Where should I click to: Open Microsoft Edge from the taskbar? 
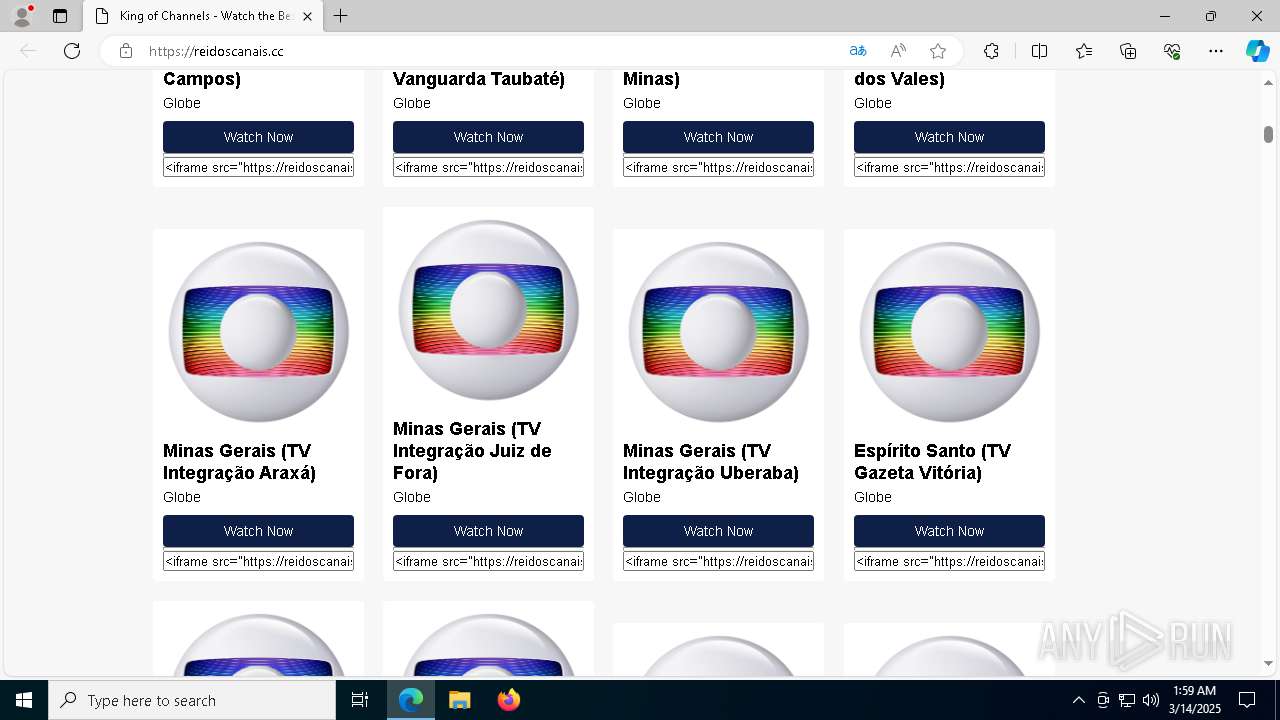pyautogui.click(x=411, y=700)
